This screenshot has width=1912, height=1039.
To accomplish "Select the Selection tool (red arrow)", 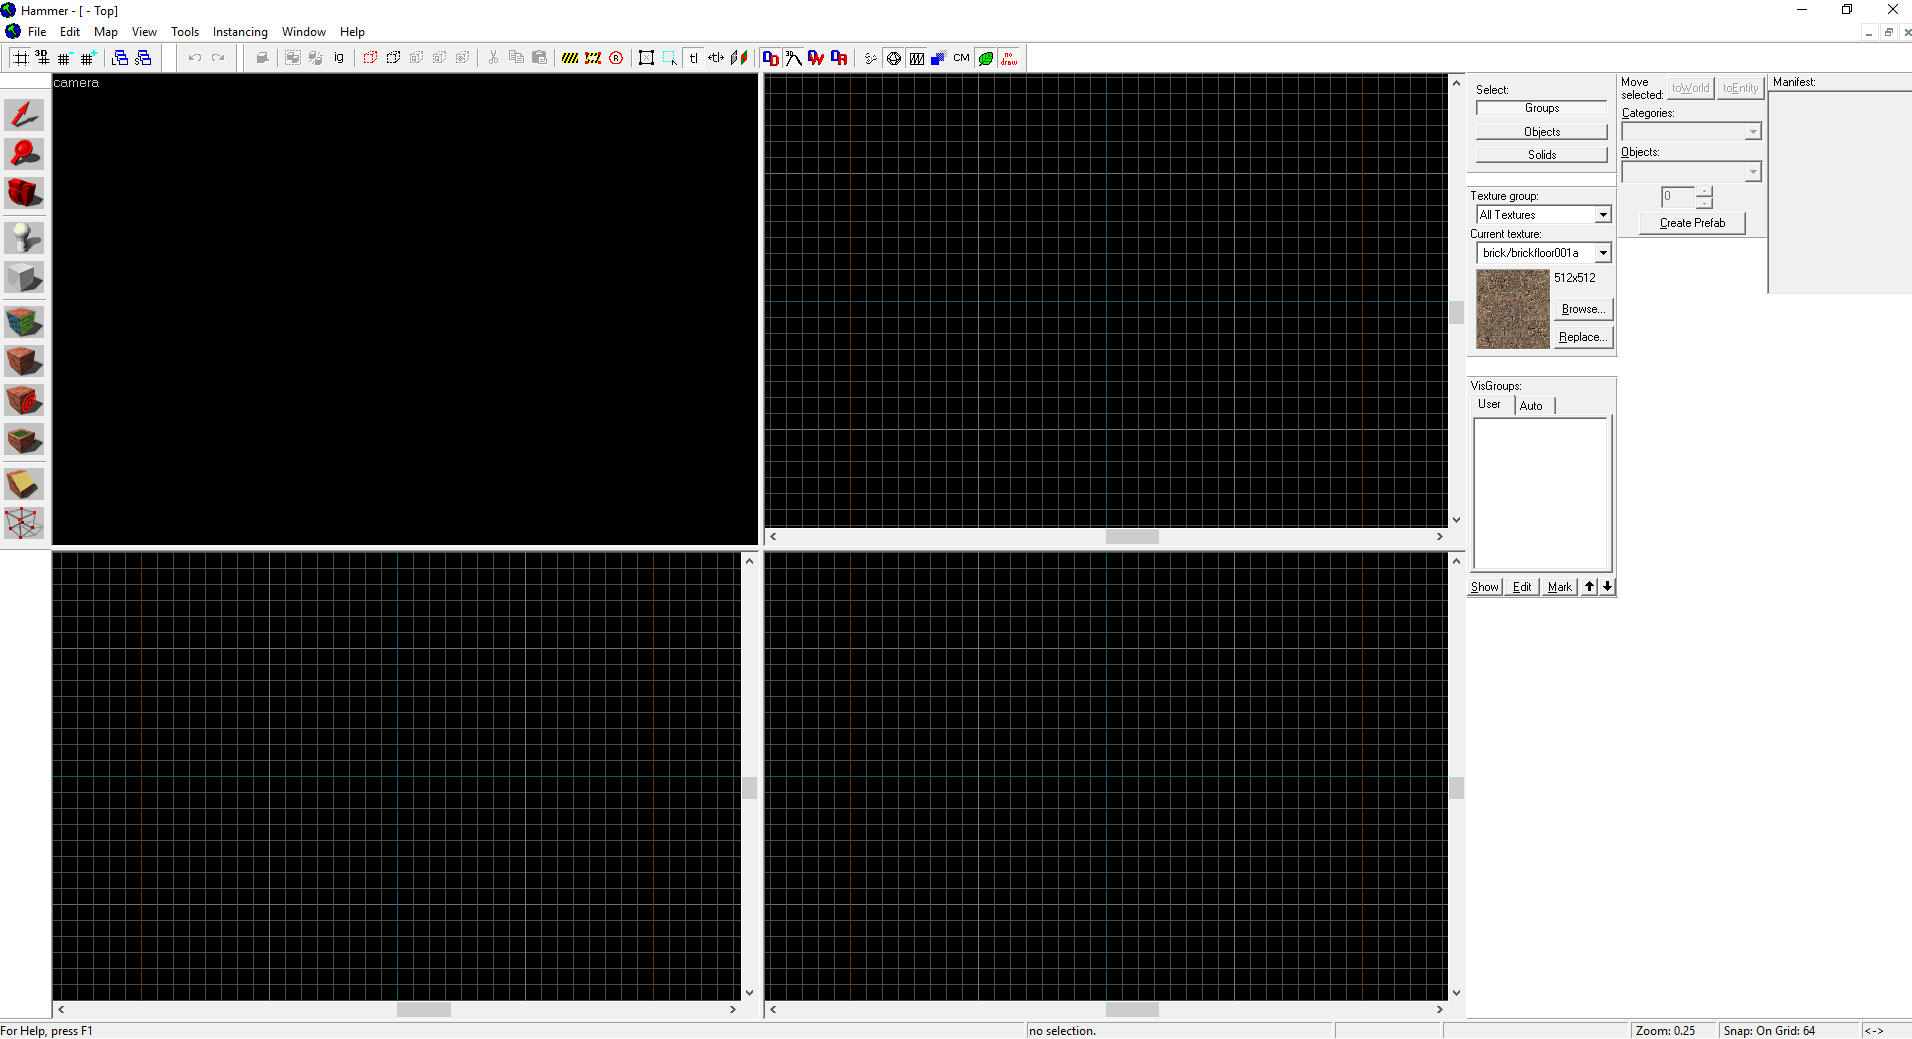I will [24, 115].
